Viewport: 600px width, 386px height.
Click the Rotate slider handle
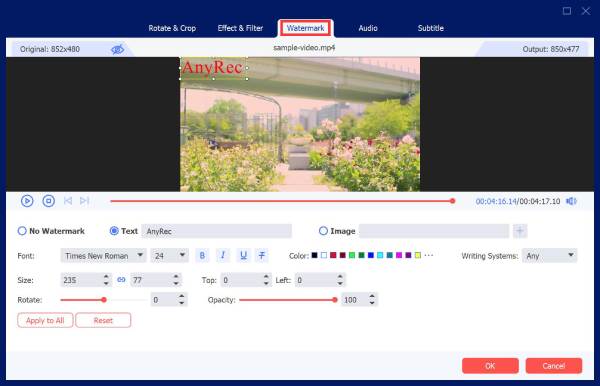[104, 300]
